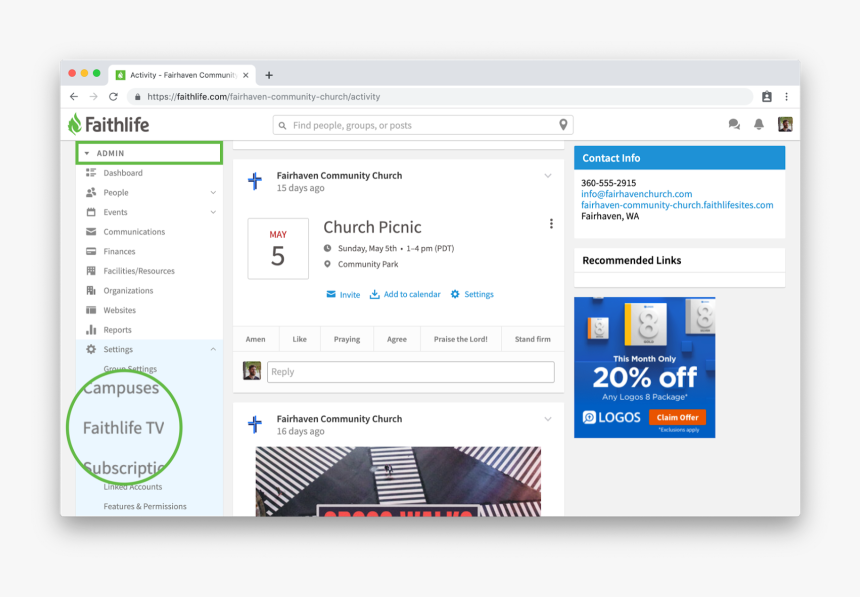
Task: Reload the page in the browser
Action: coord(114,97)
